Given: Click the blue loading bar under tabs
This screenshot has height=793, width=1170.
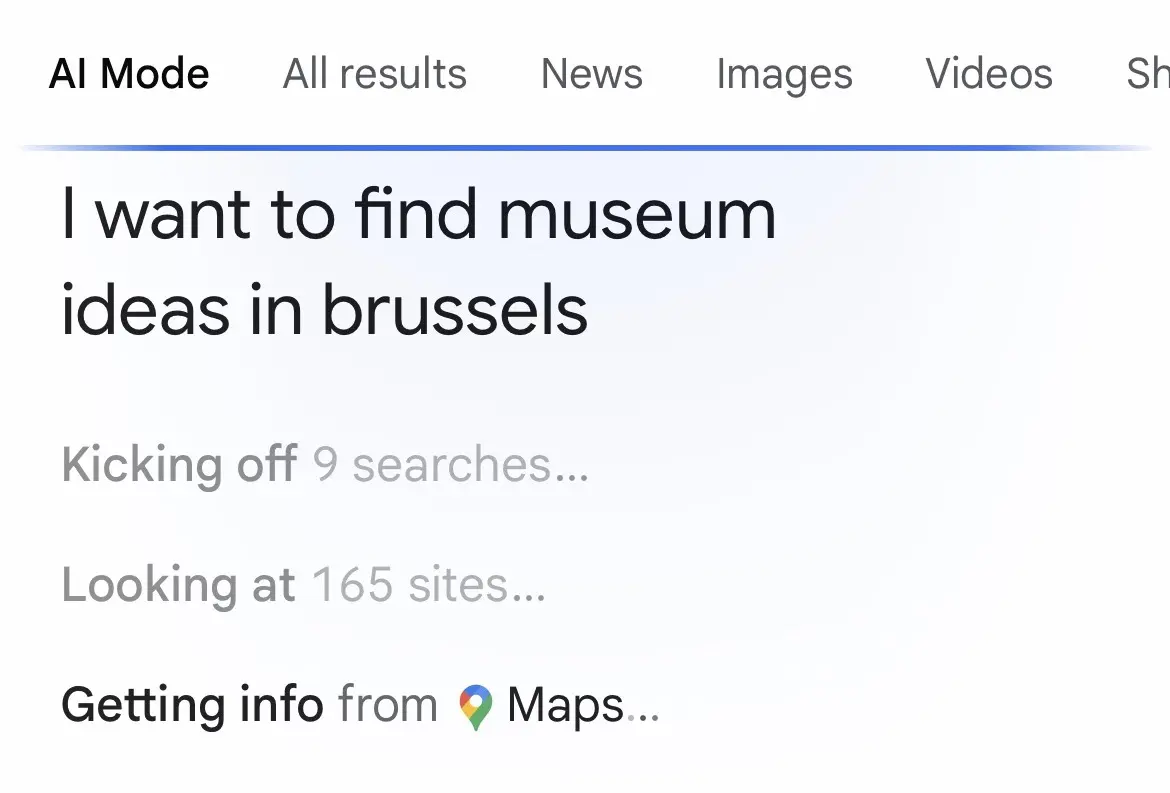Looking at the screenshot, I should pyautogui.click(x=585, y=148).
